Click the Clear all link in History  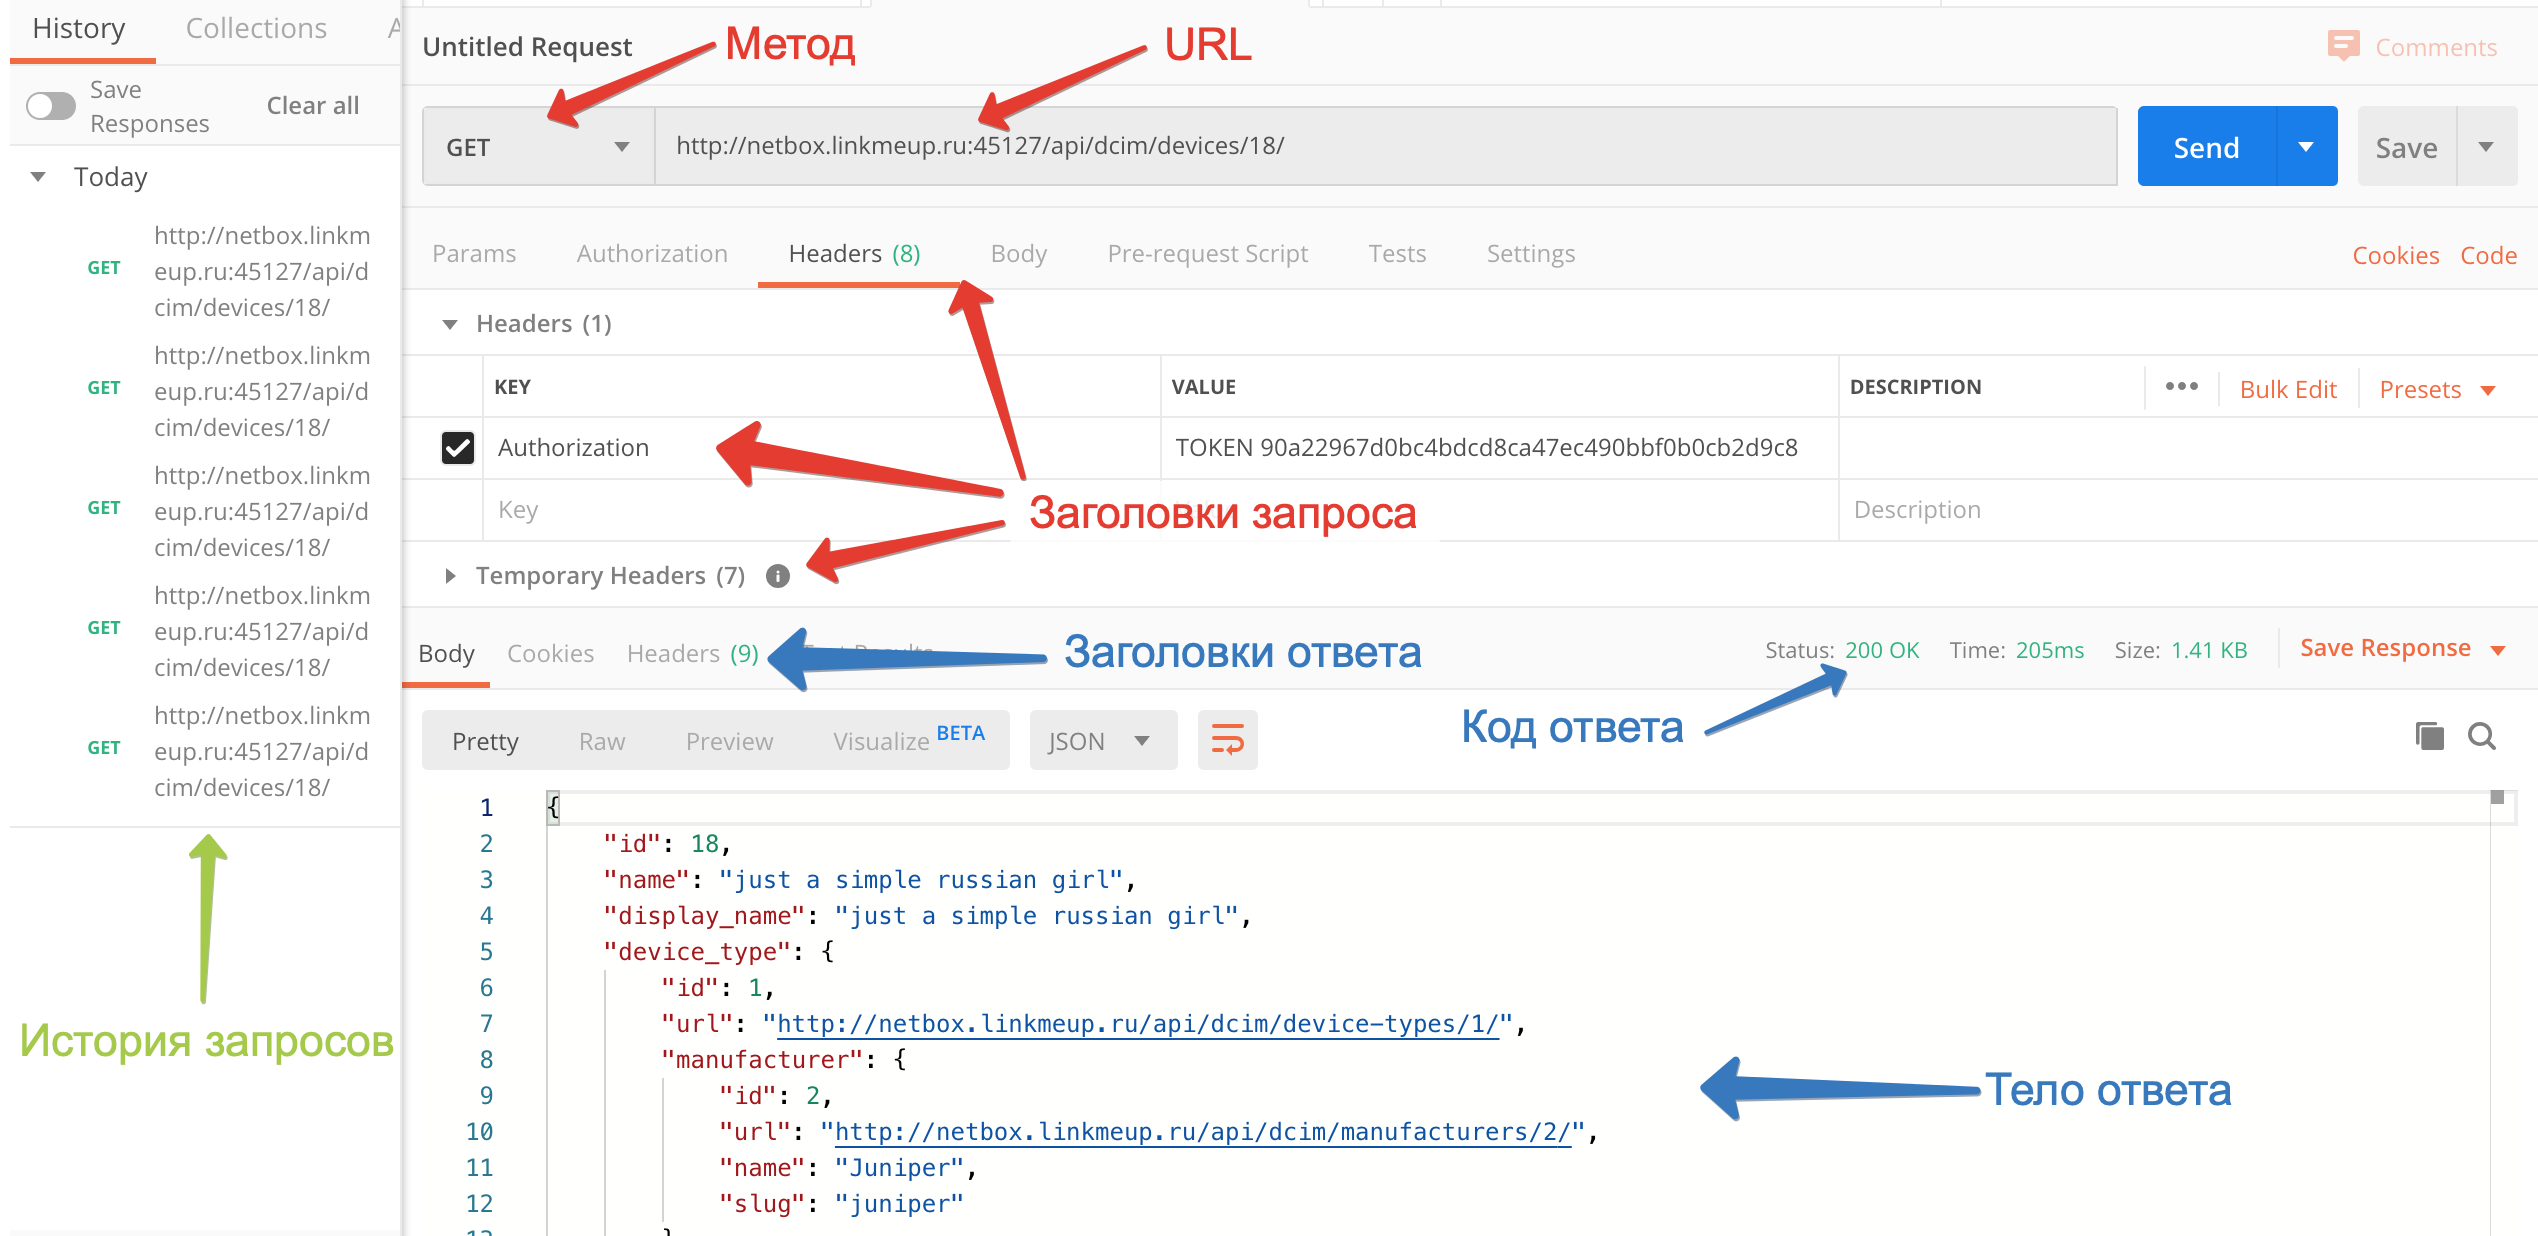(x=312, y=105)
